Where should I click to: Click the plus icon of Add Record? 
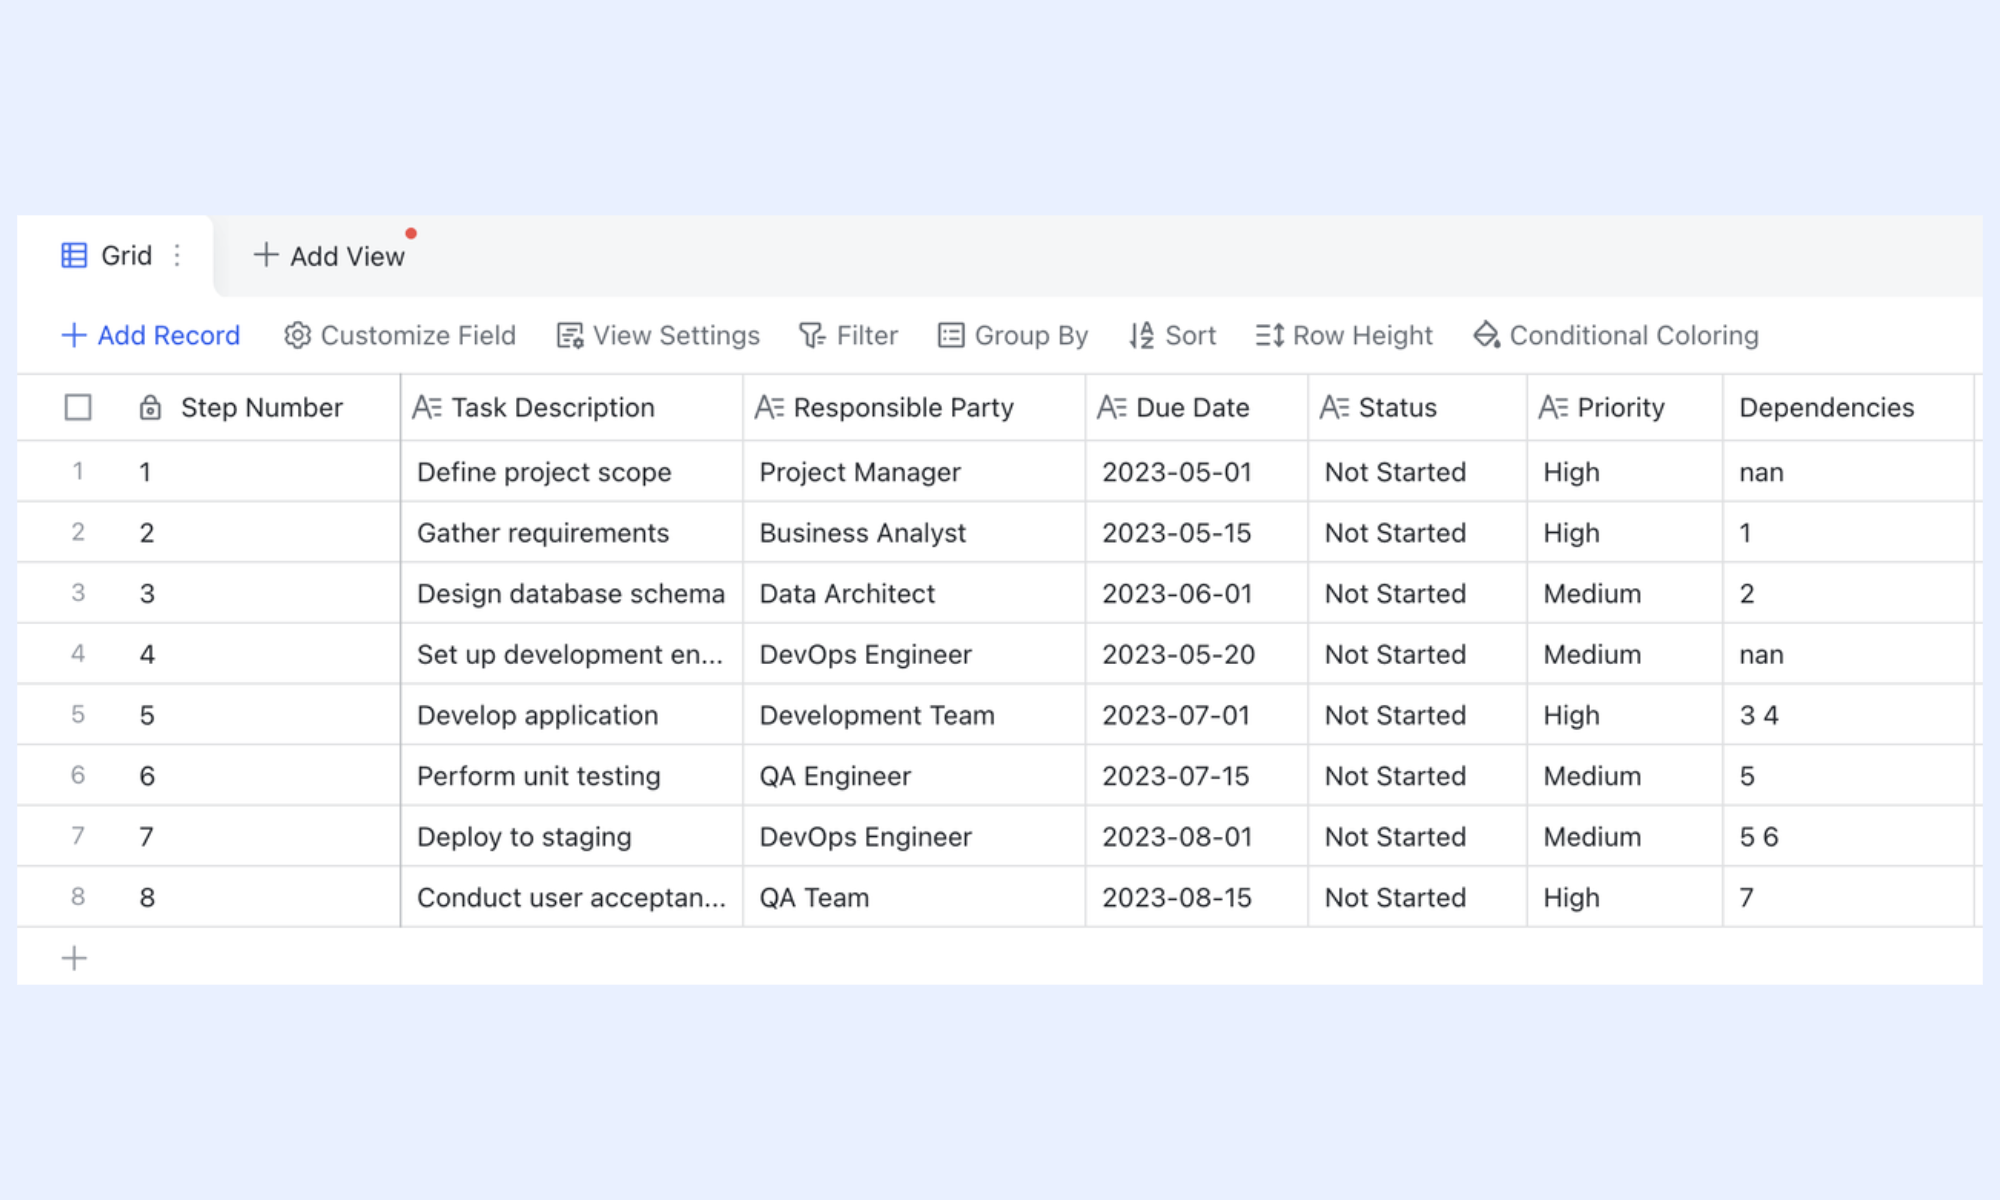pyautogui.click(x=74, y=335)
